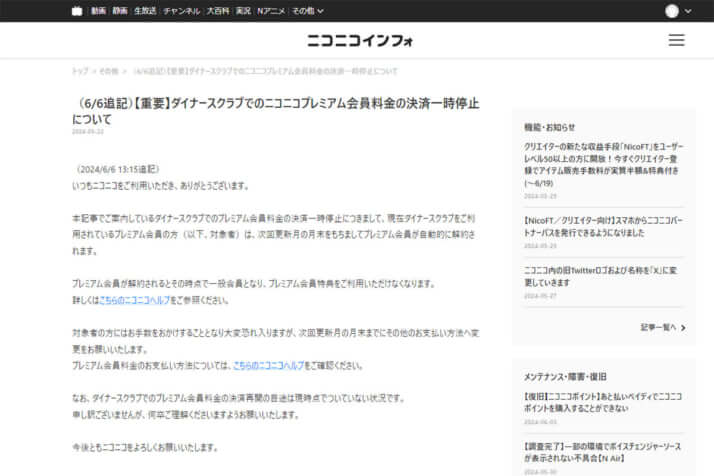
Task: Open チャンネル in top navigation
Action: (181, 11)
